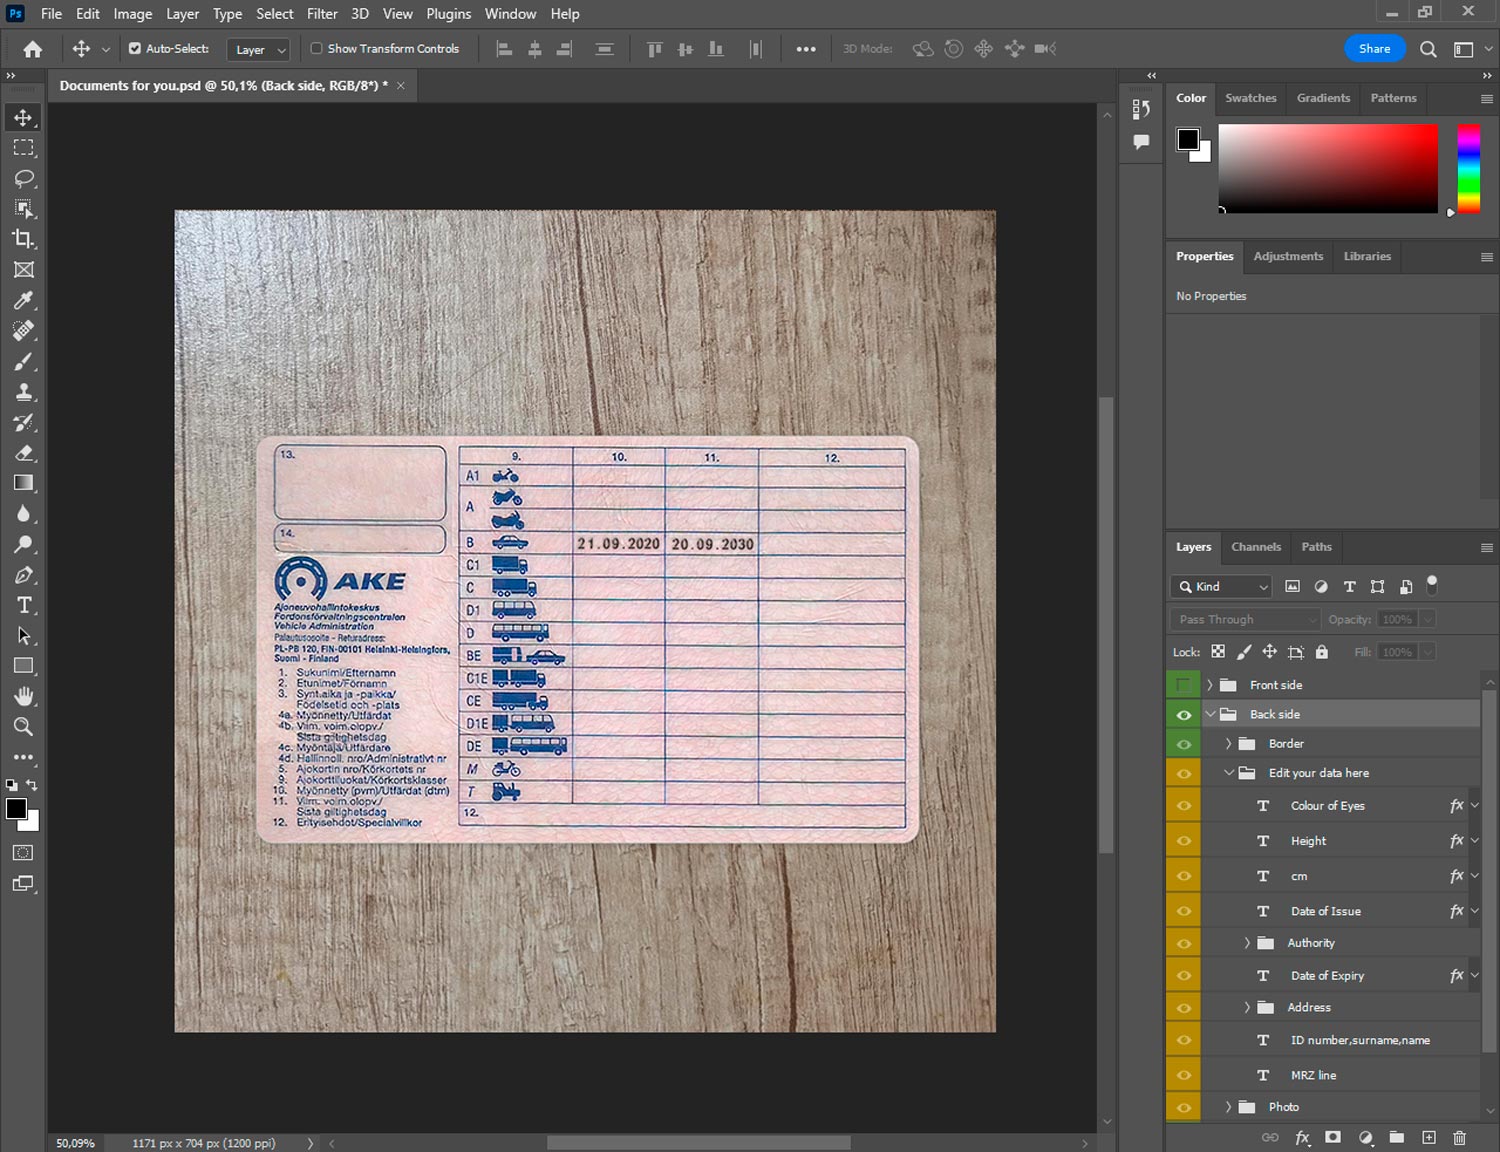Select the Lasso tool
This screenshot has width=1500, height=1152.
[x=23, y=178]
